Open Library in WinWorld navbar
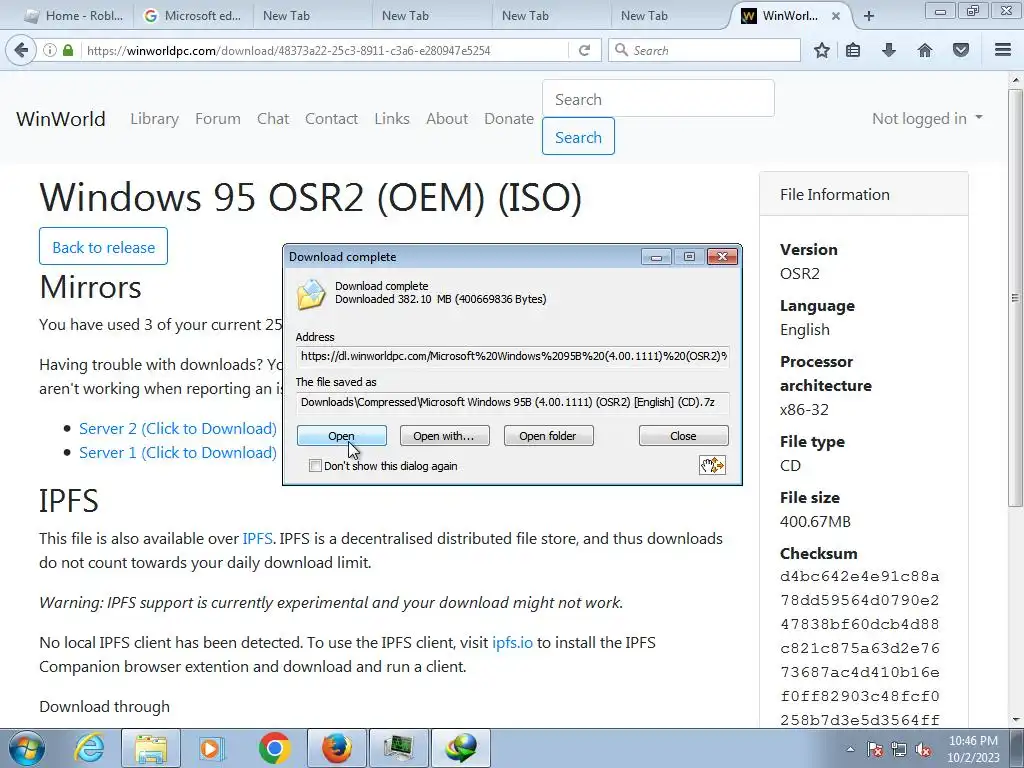1024x768 pixels. [x=154, y=118]
